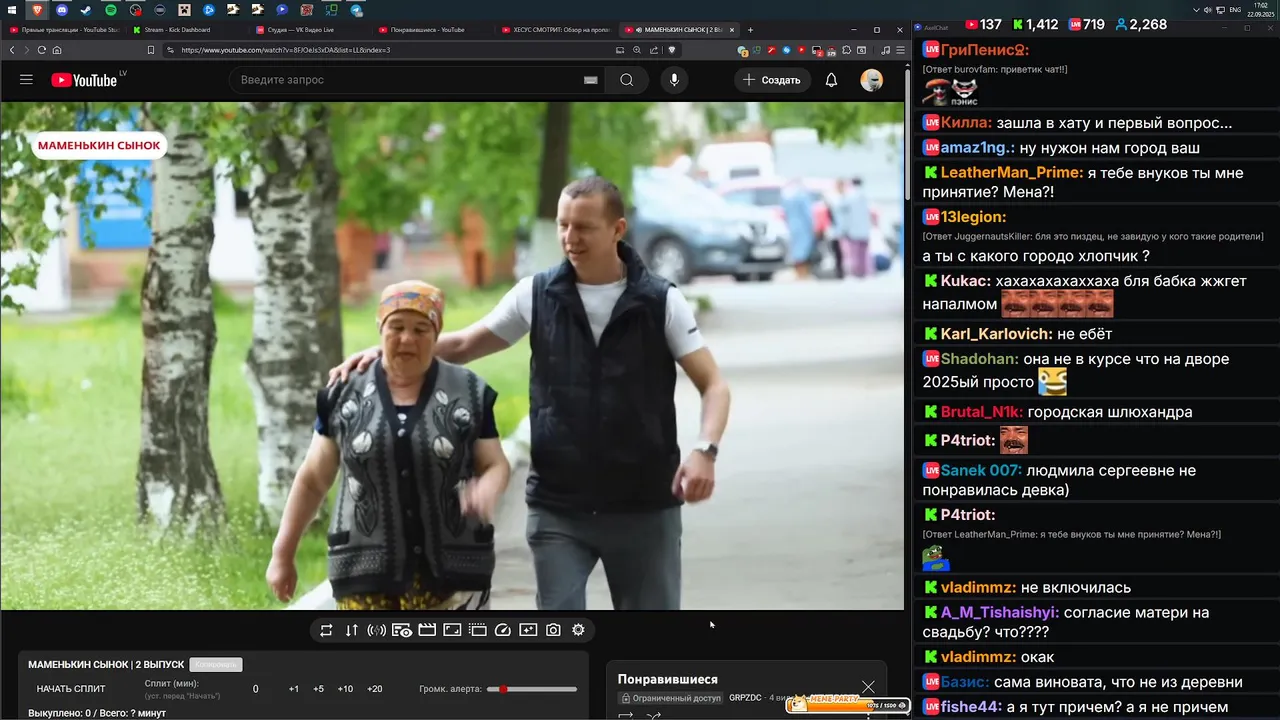The width and height of the screenshot is (1280, 720).
Task: Take a screenshot with the camera icon
Action: tap(553, 630)
